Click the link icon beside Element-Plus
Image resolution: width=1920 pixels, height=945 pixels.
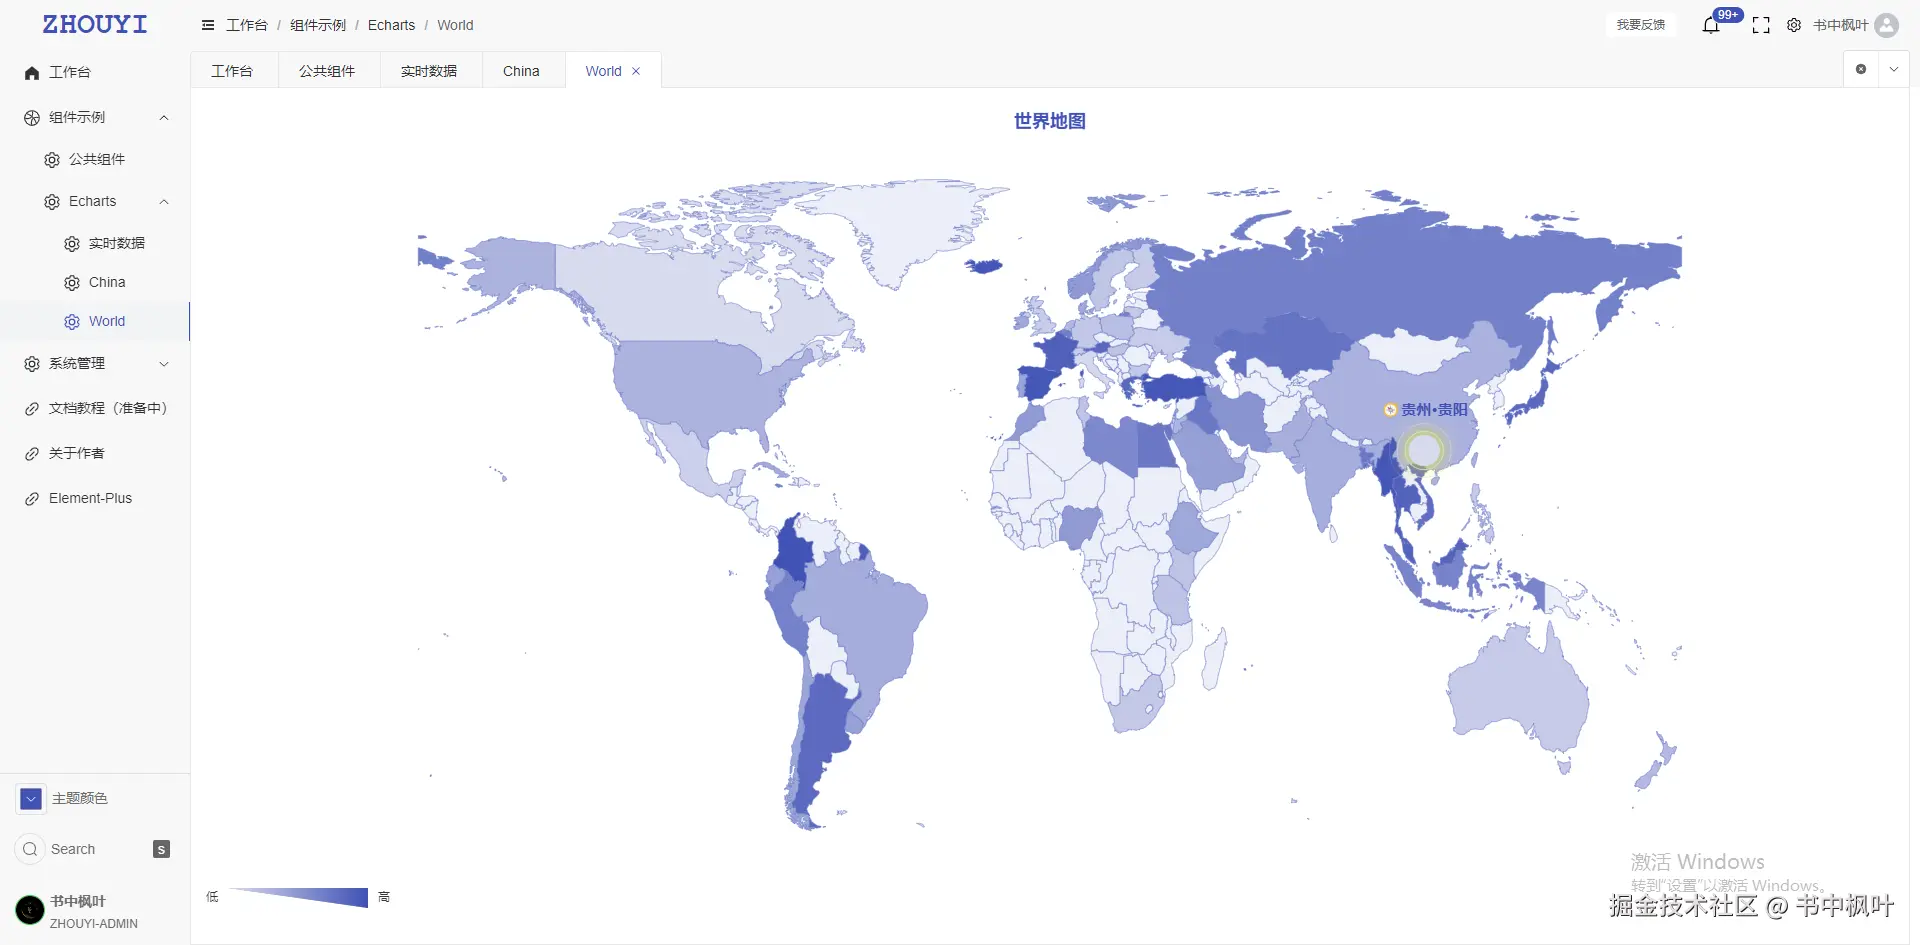(x=32, y=499)
